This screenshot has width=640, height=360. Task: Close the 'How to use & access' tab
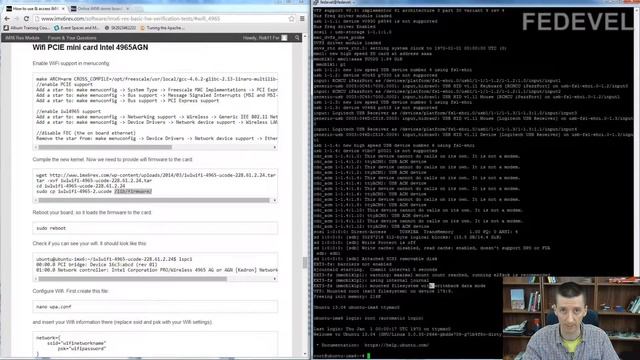pos(63,9)
